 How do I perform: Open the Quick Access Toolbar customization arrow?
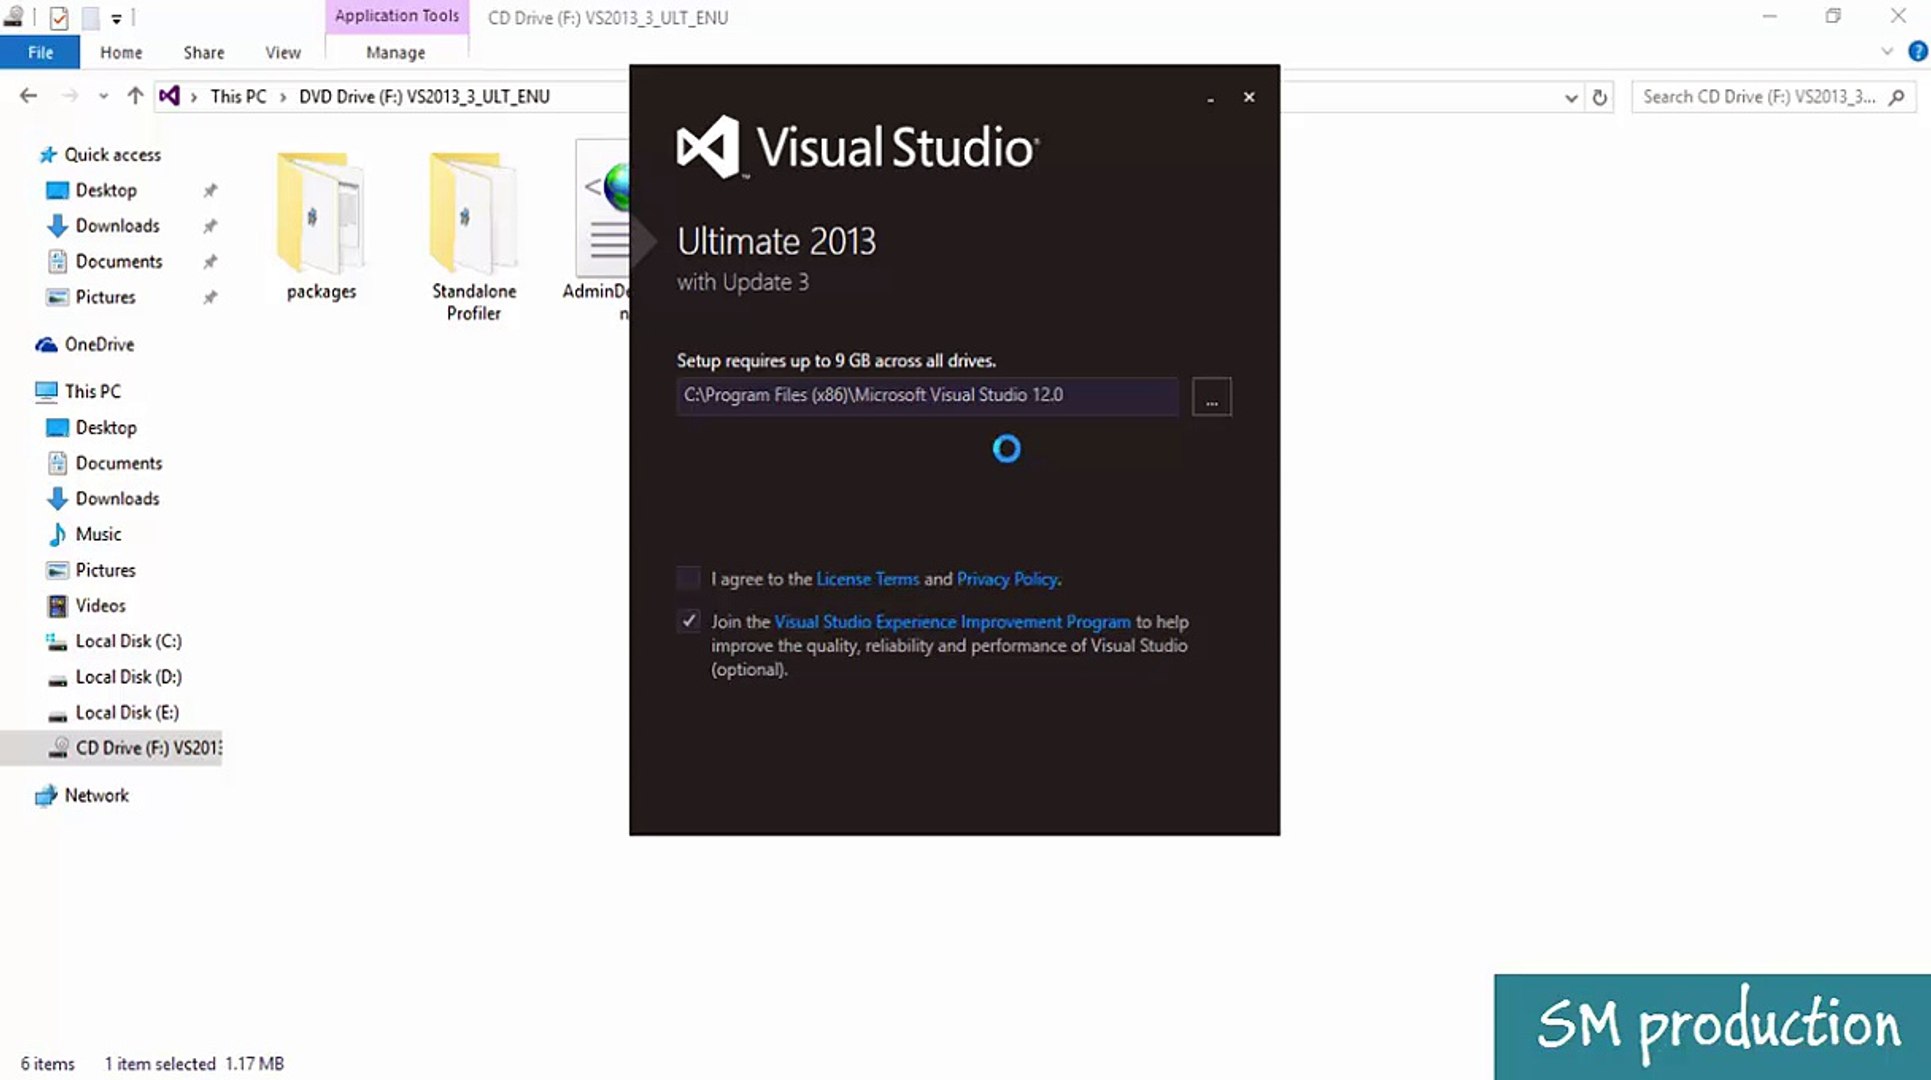pos(118,17)
